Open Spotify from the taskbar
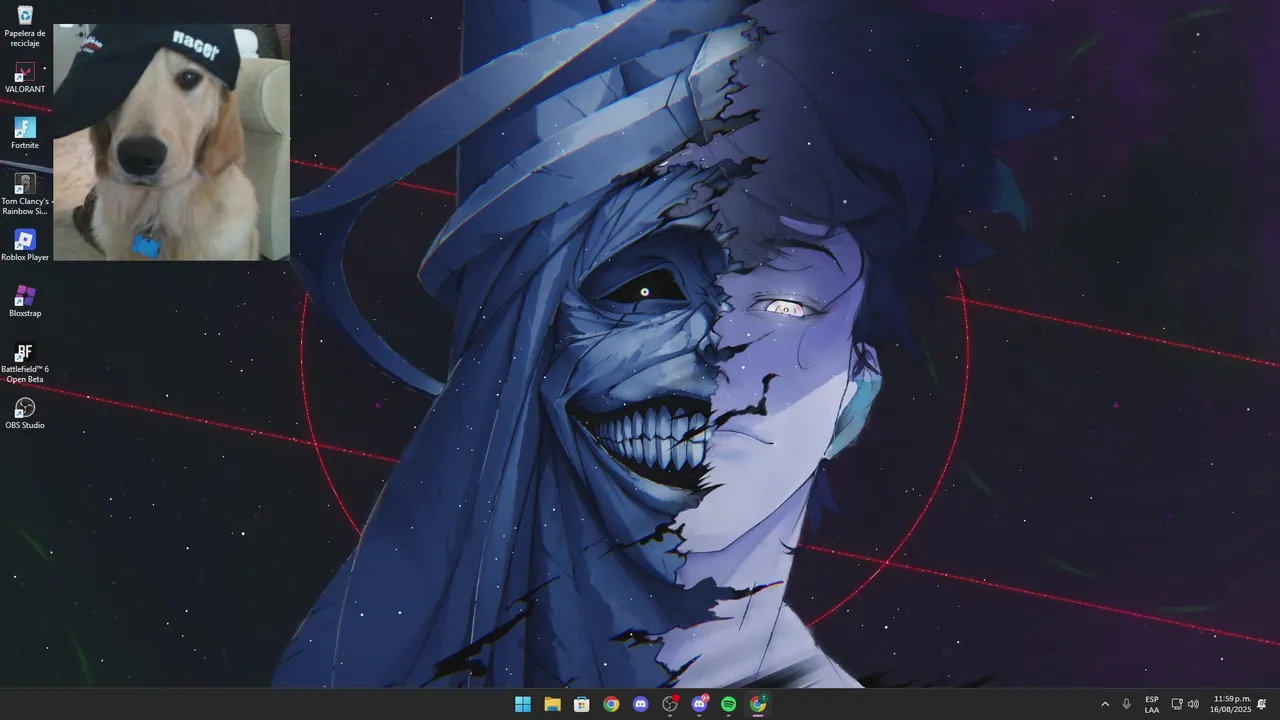Viewport: 1280px width, 720px height. (728, 704)
